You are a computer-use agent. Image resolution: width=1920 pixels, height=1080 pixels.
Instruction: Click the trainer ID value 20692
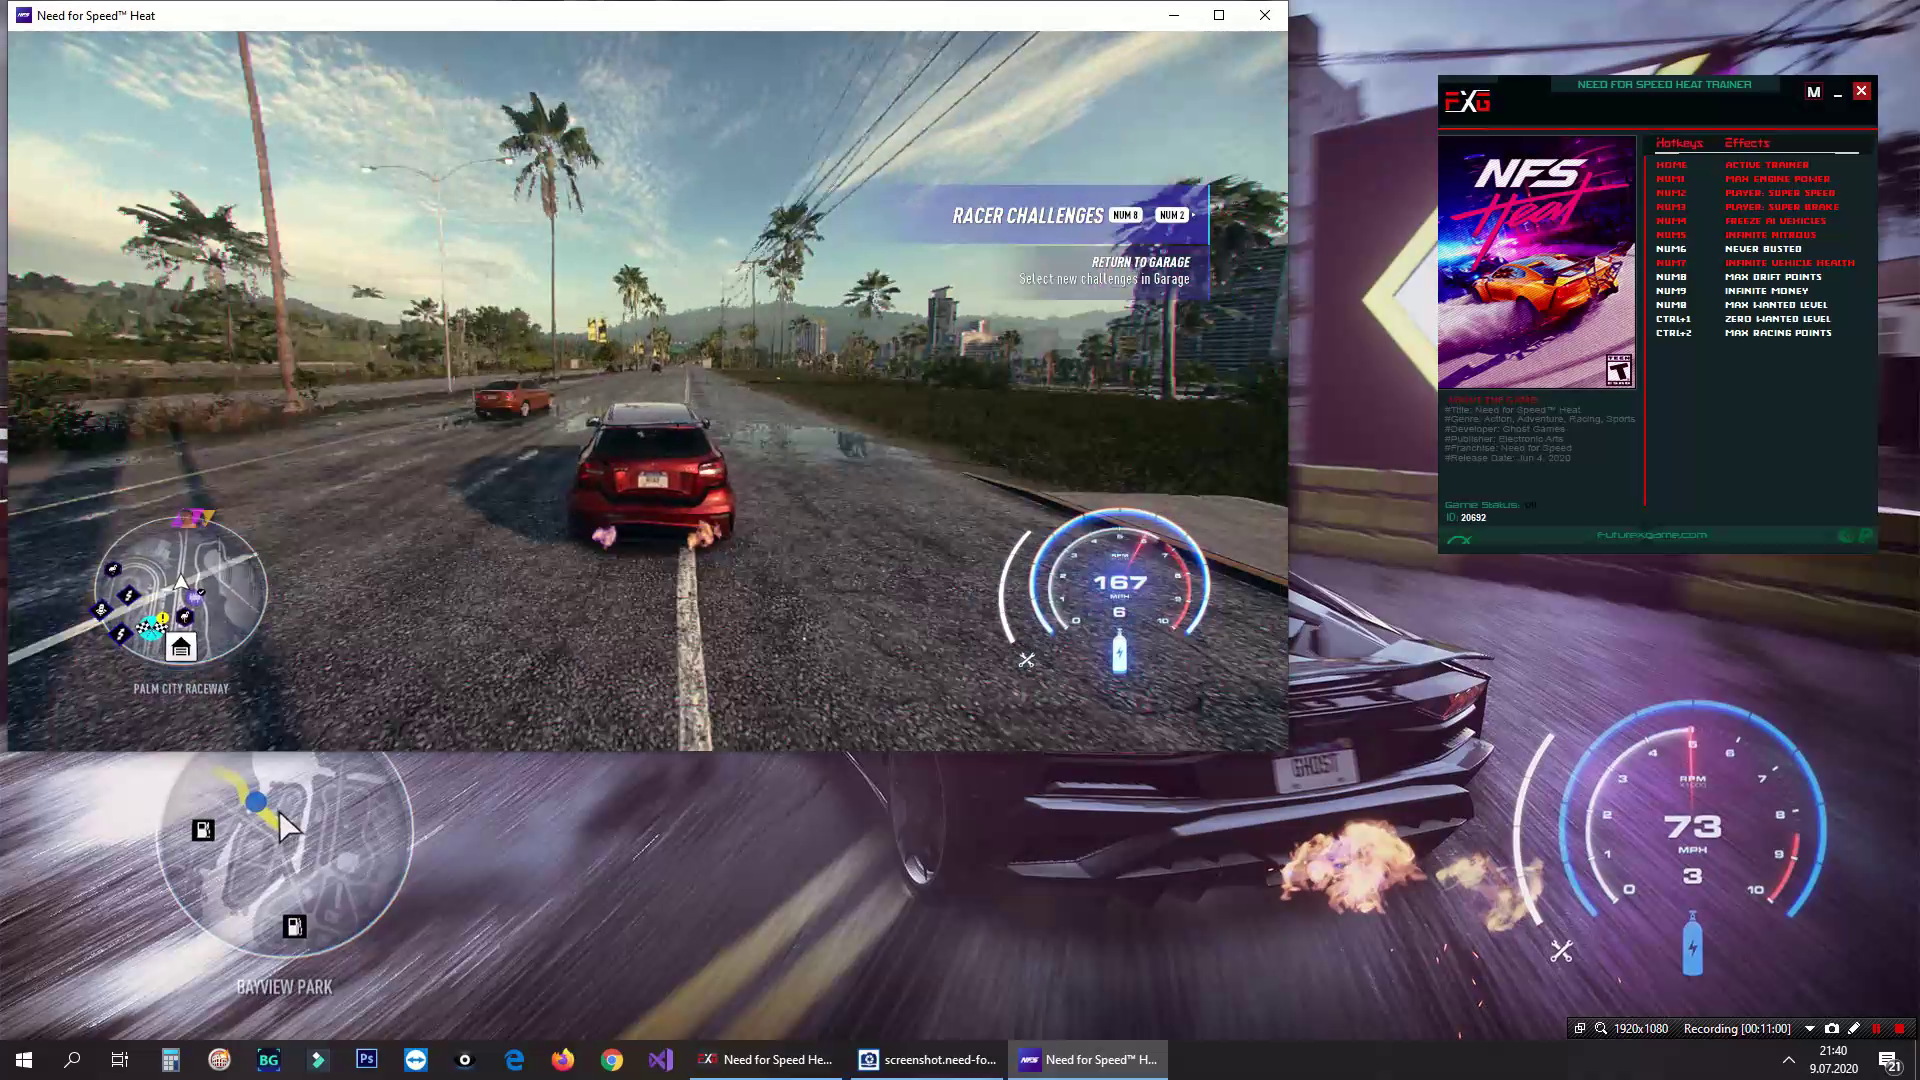click(x=1473, y=518)
